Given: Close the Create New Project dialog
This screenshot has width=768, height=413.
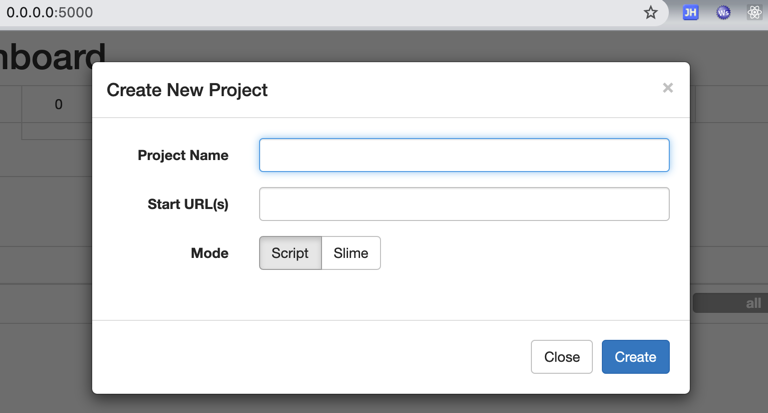Looking at the screenshot, I should 562,357.
